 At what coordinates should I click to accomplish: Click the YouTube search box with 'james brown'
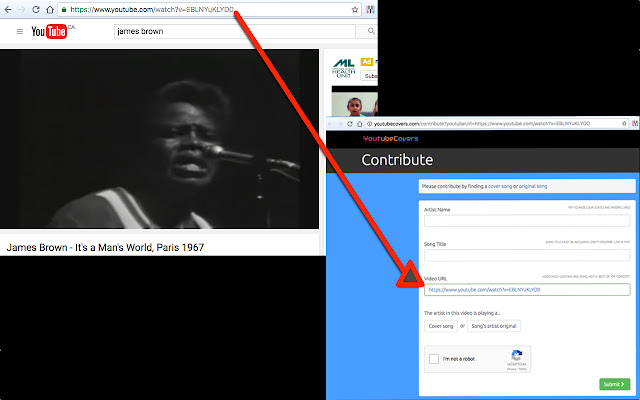tap(235, 31)
